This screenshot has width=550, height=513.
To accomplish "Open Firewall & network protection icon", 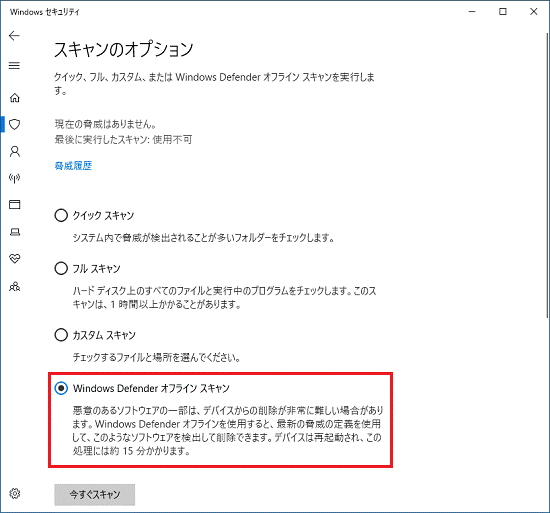I will [x=14, y=178].
